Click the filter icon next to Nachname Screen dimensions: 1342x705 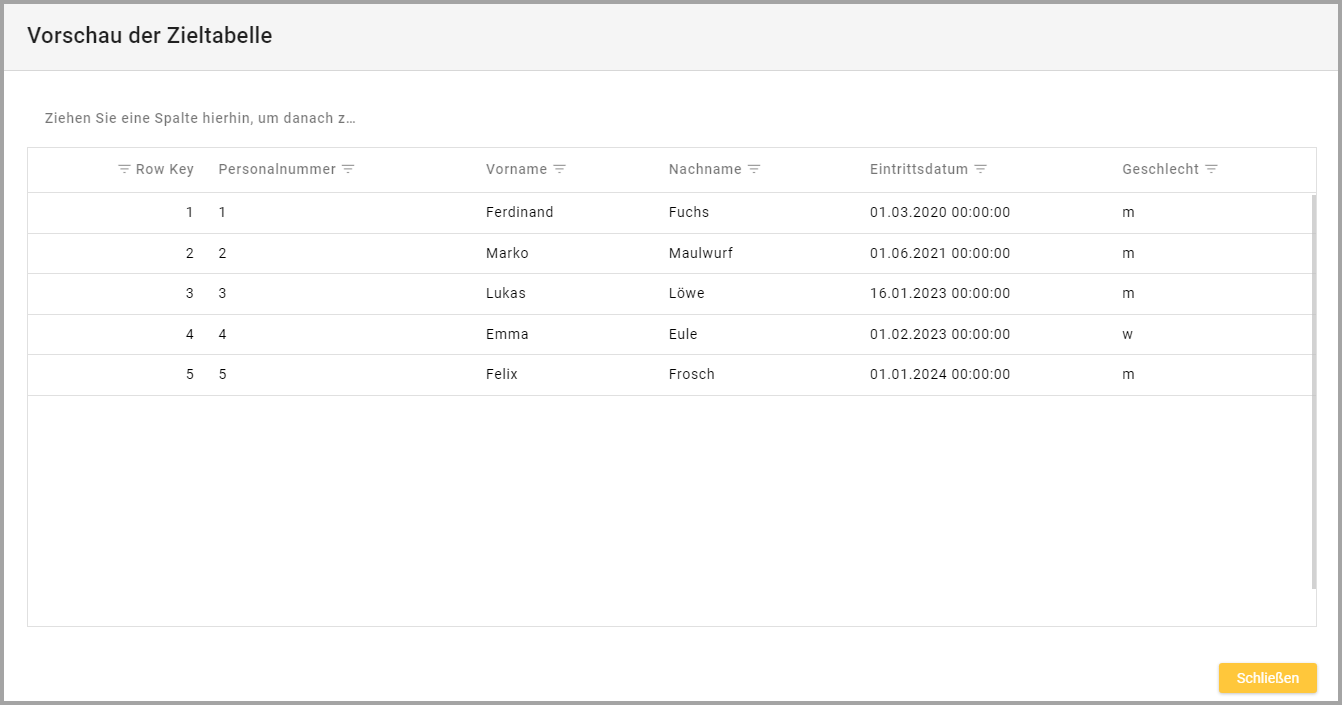tap(754, 169)
